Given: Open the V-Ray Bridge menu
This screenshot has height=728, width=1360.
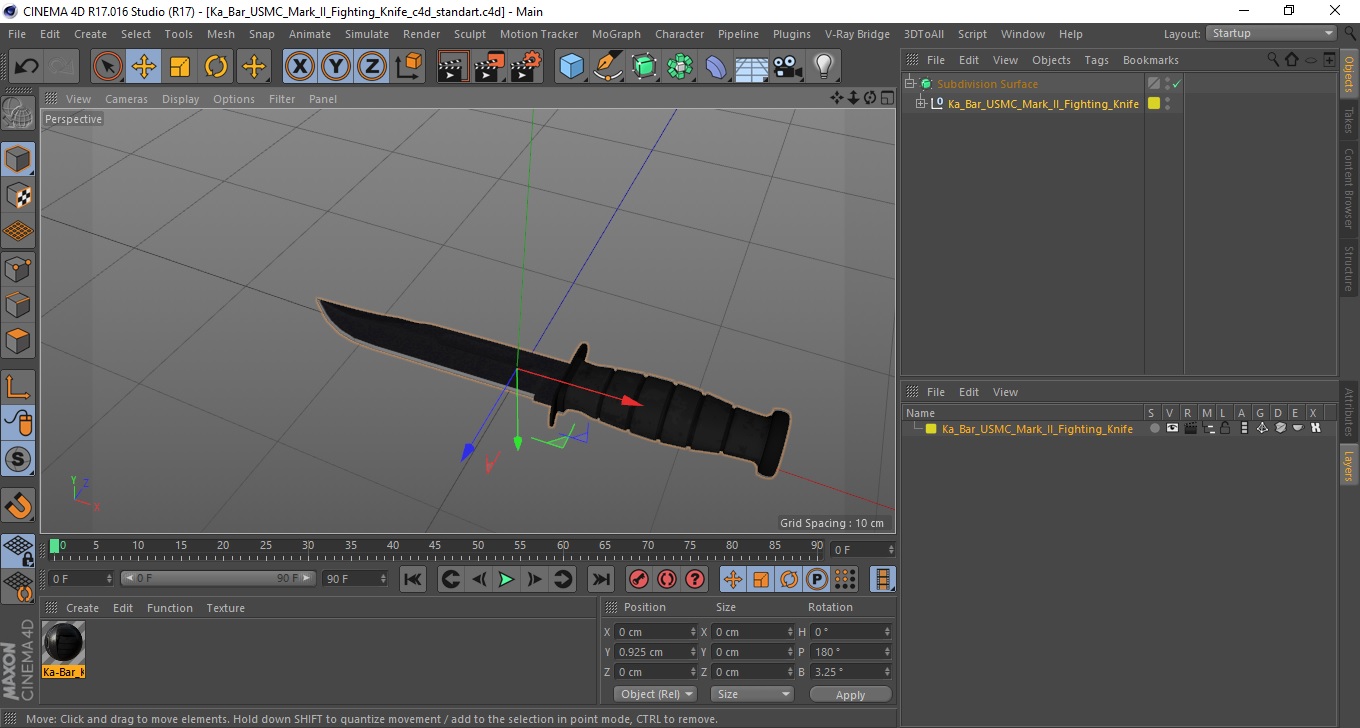Looking at the screenshot, I should click(x=857, y=34).
